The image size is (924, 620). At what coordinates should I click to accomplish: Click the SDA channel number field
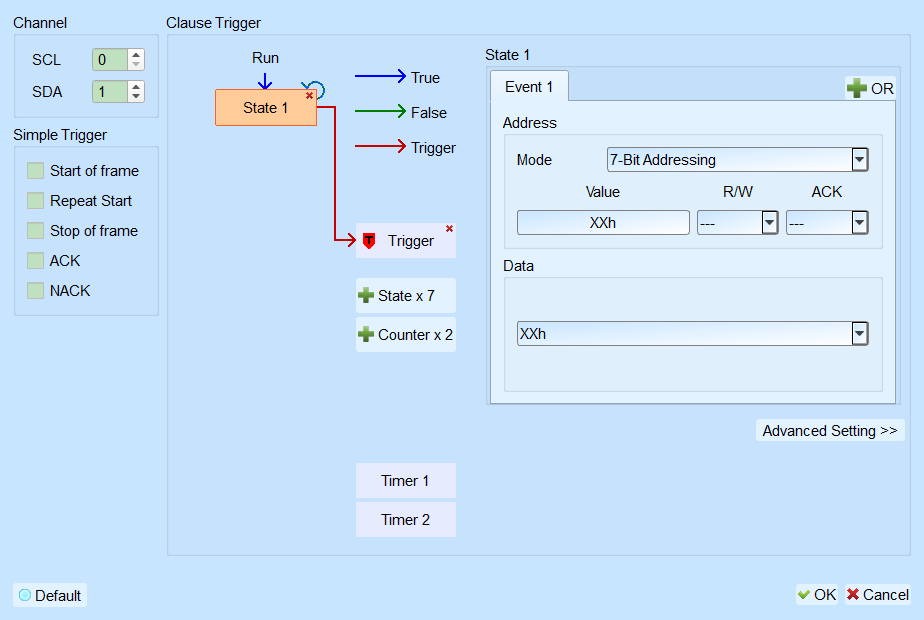pos(110,91)
